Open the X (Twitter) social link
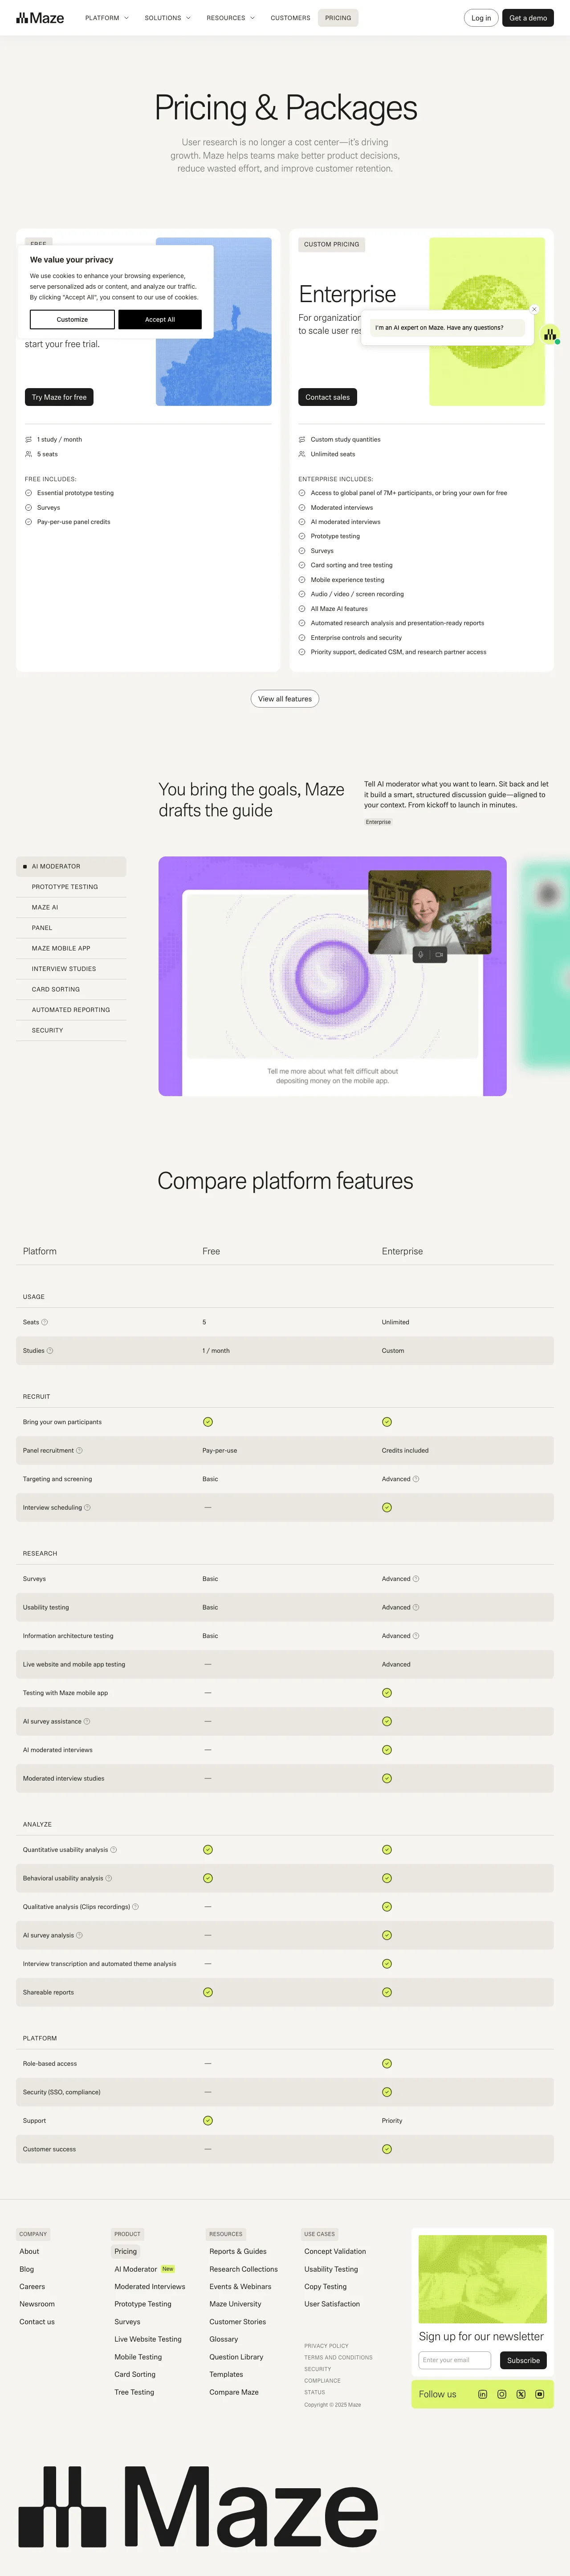This screenshot has height=2576, width=570. [521, 2394]
